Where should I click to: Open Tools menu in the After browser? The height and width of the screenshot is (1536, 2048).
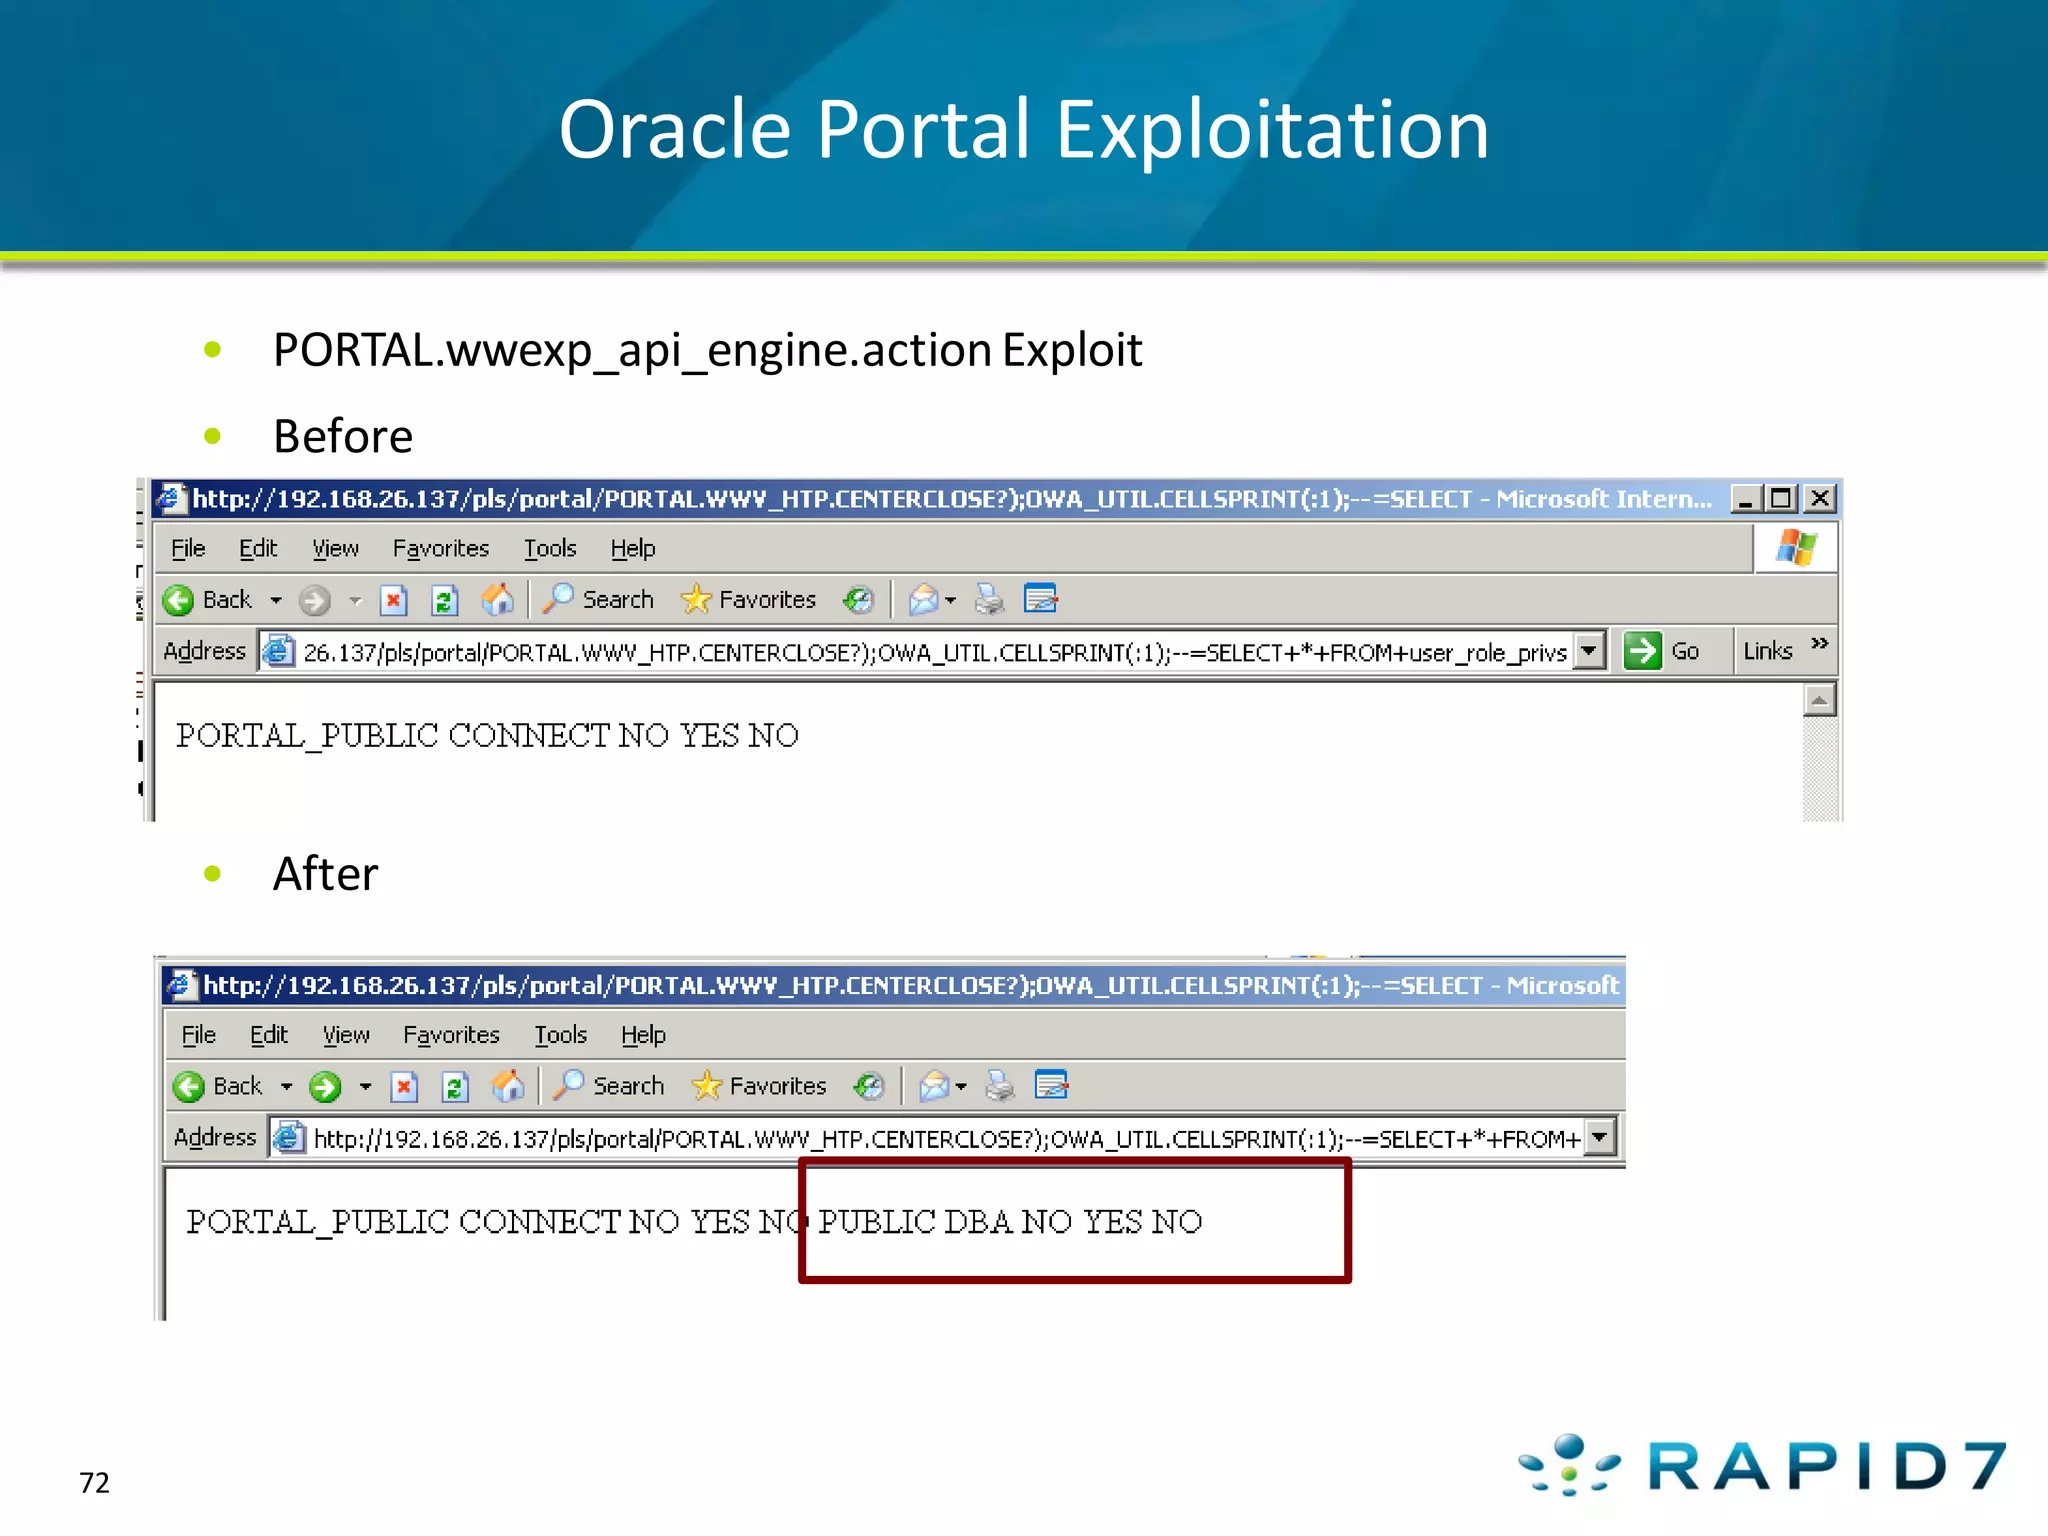(x=561, y=1034)
